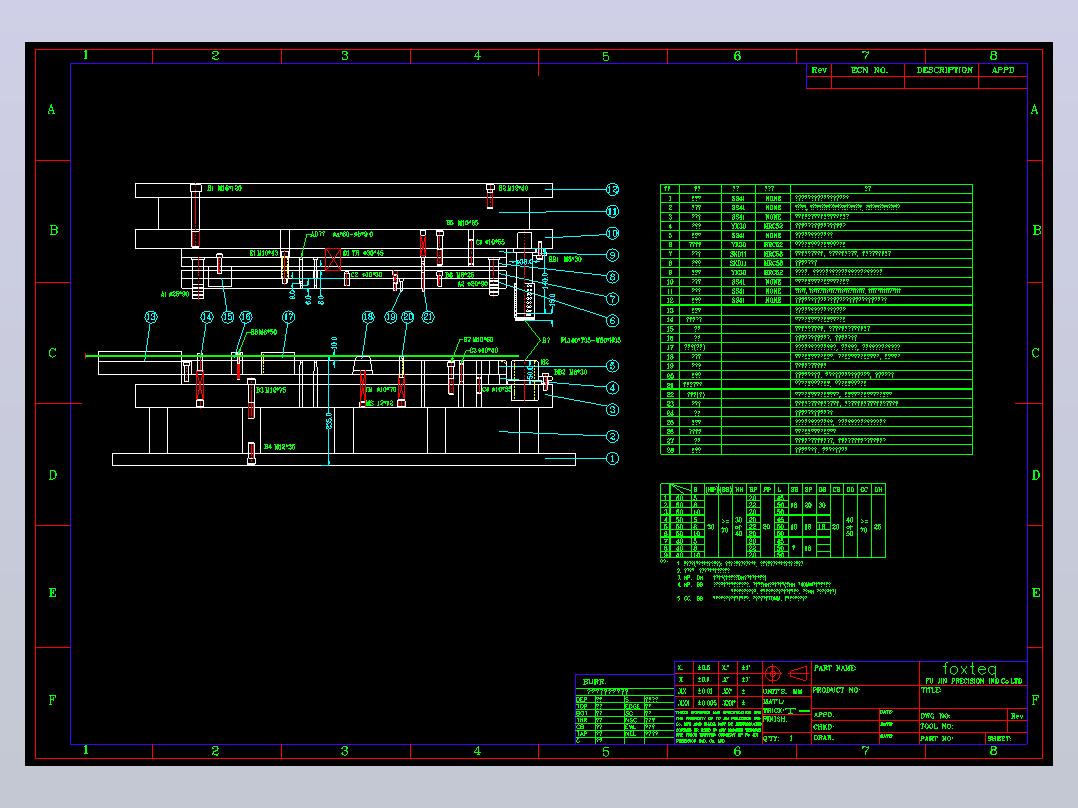Pick balloon callout number 18
The height and width of the screenshot is (808, 1078).
click(368, 317)
